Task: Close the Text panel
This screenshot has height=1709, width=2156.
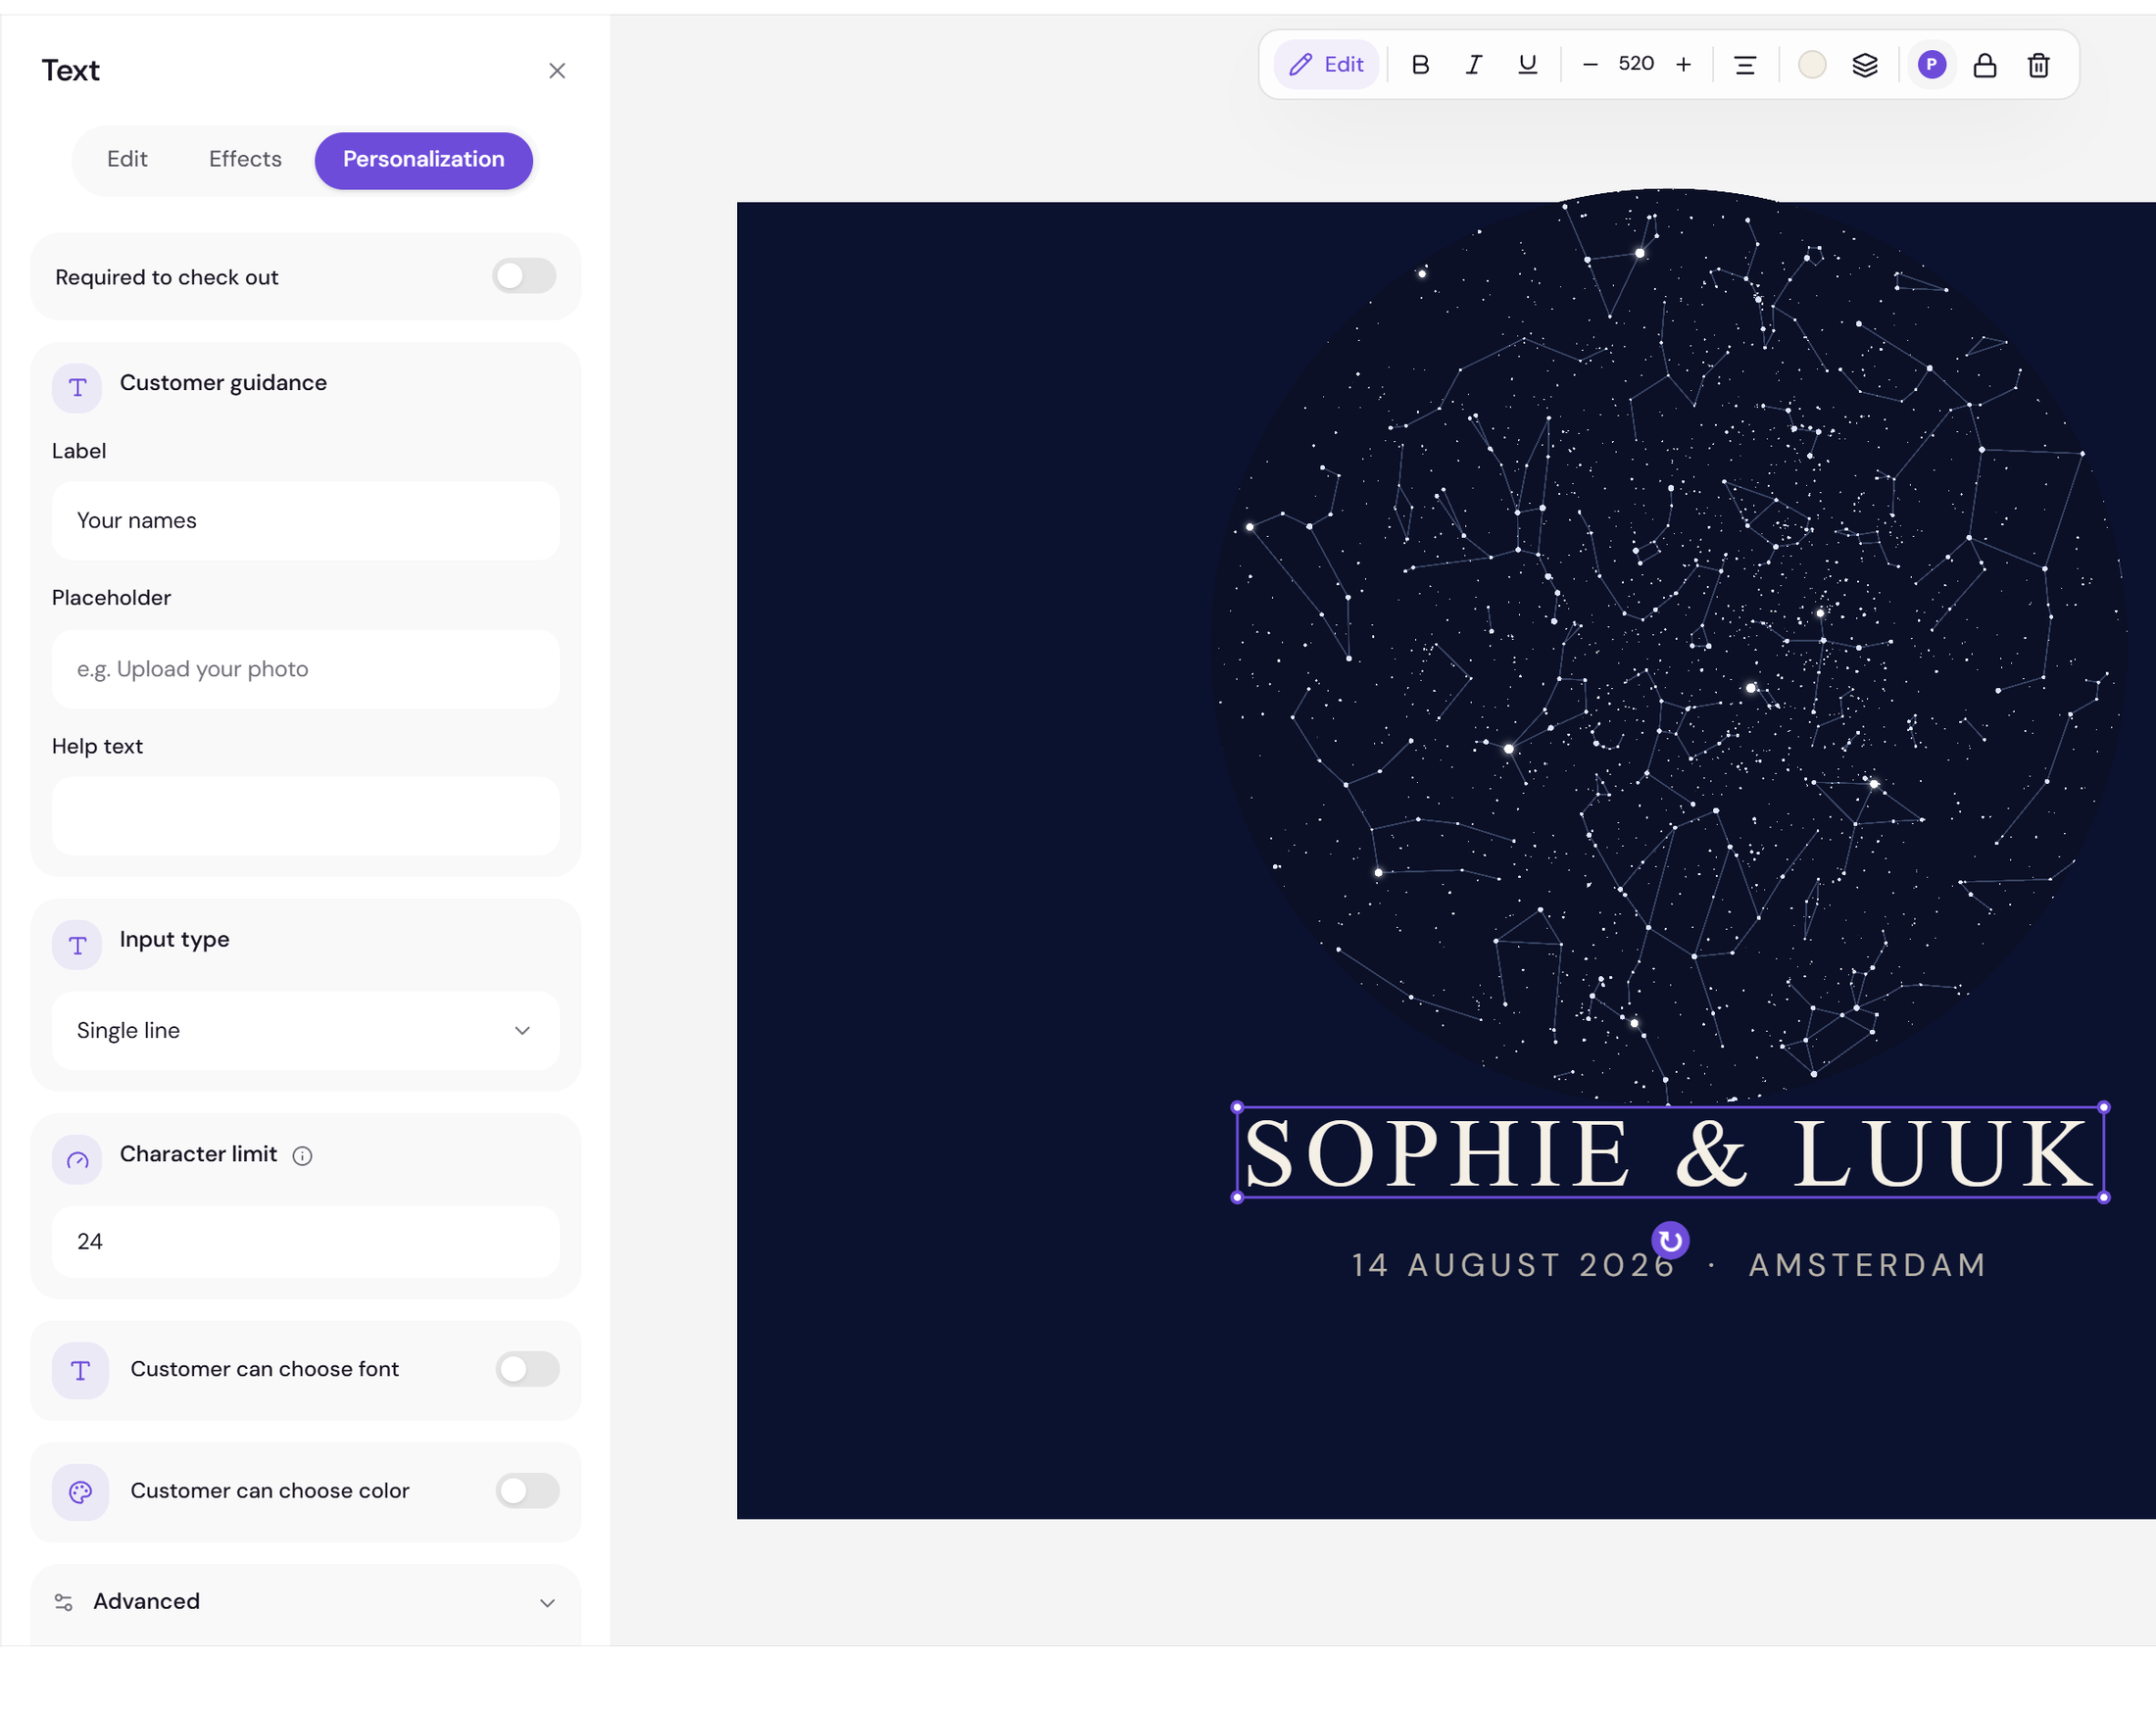Action: [557, 71]
